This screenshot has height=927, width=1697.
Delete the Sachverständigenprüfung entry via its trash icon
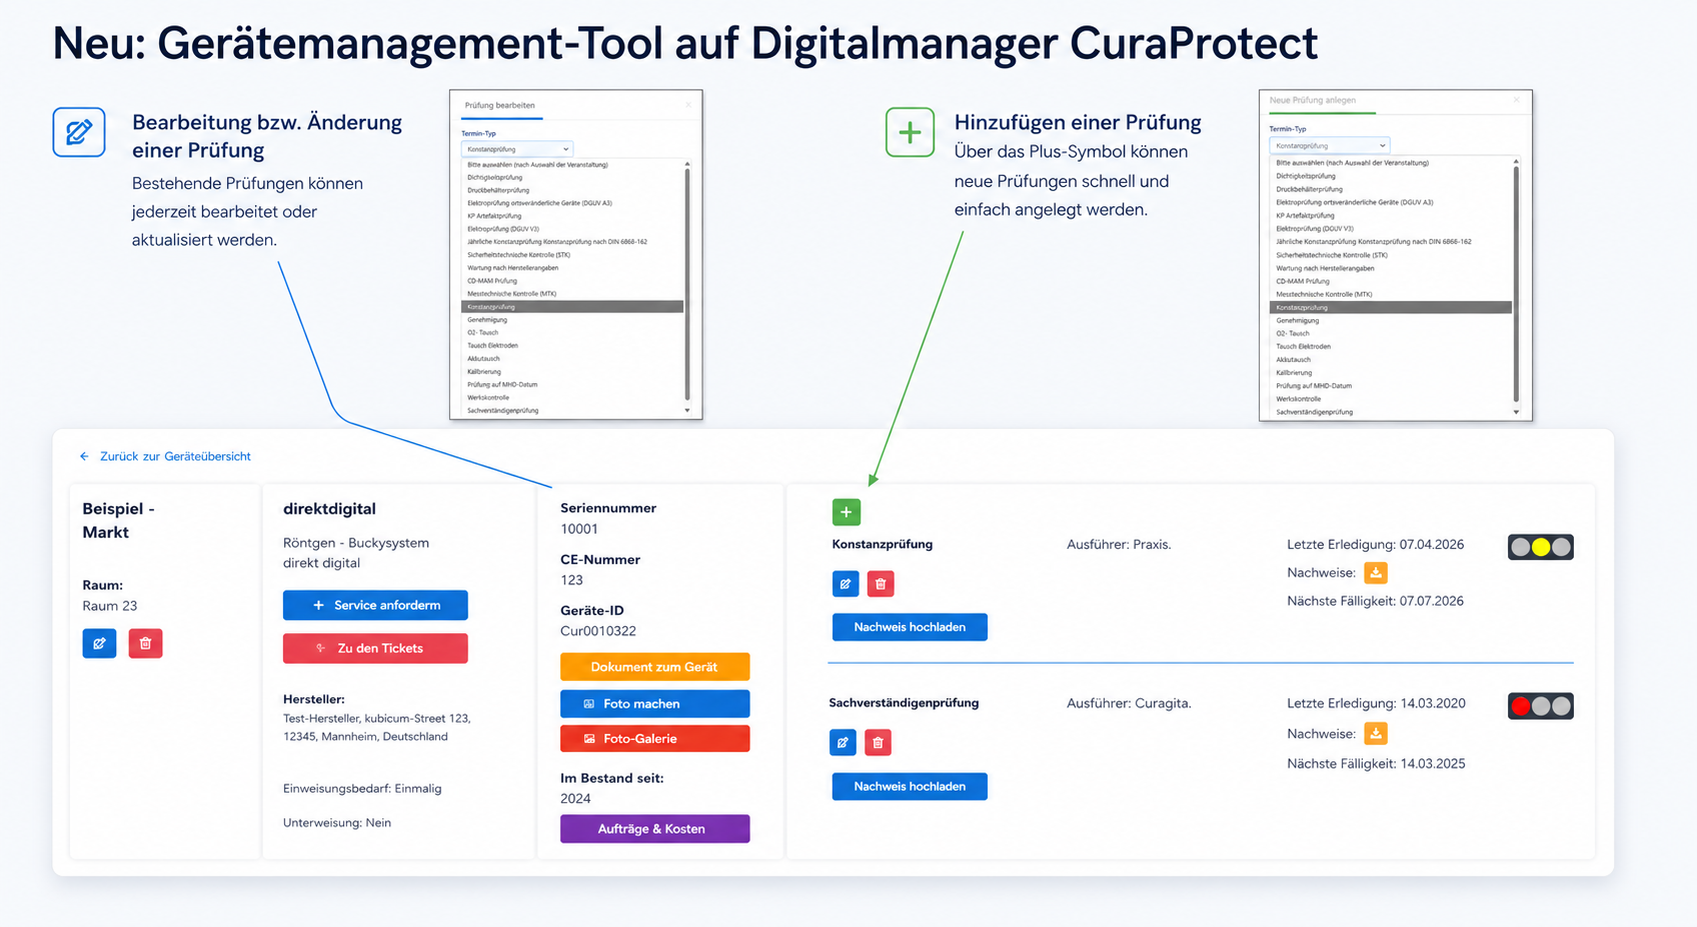tap(877, 742)
